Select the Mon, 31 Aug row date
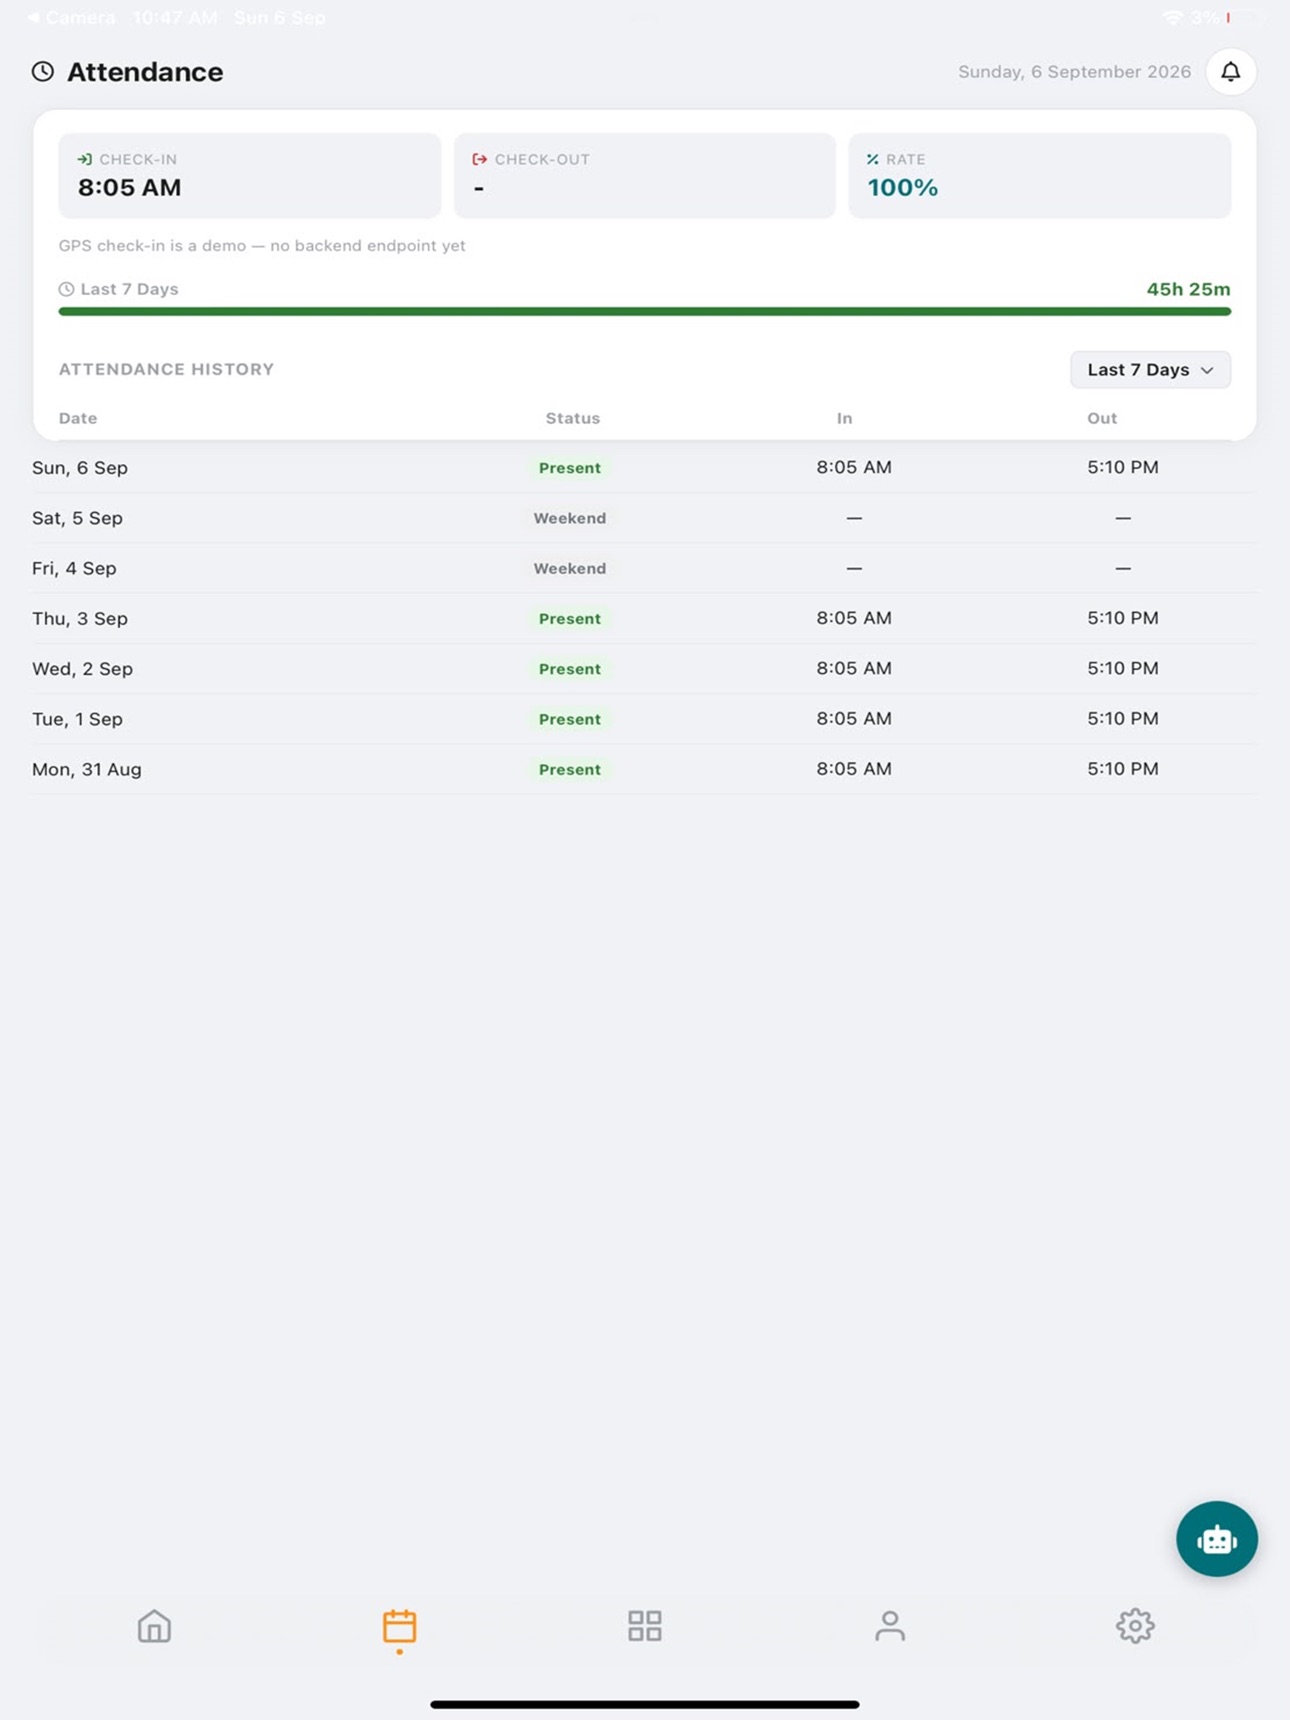This screenshot has width=1290, height=1720. coord(87,769)
